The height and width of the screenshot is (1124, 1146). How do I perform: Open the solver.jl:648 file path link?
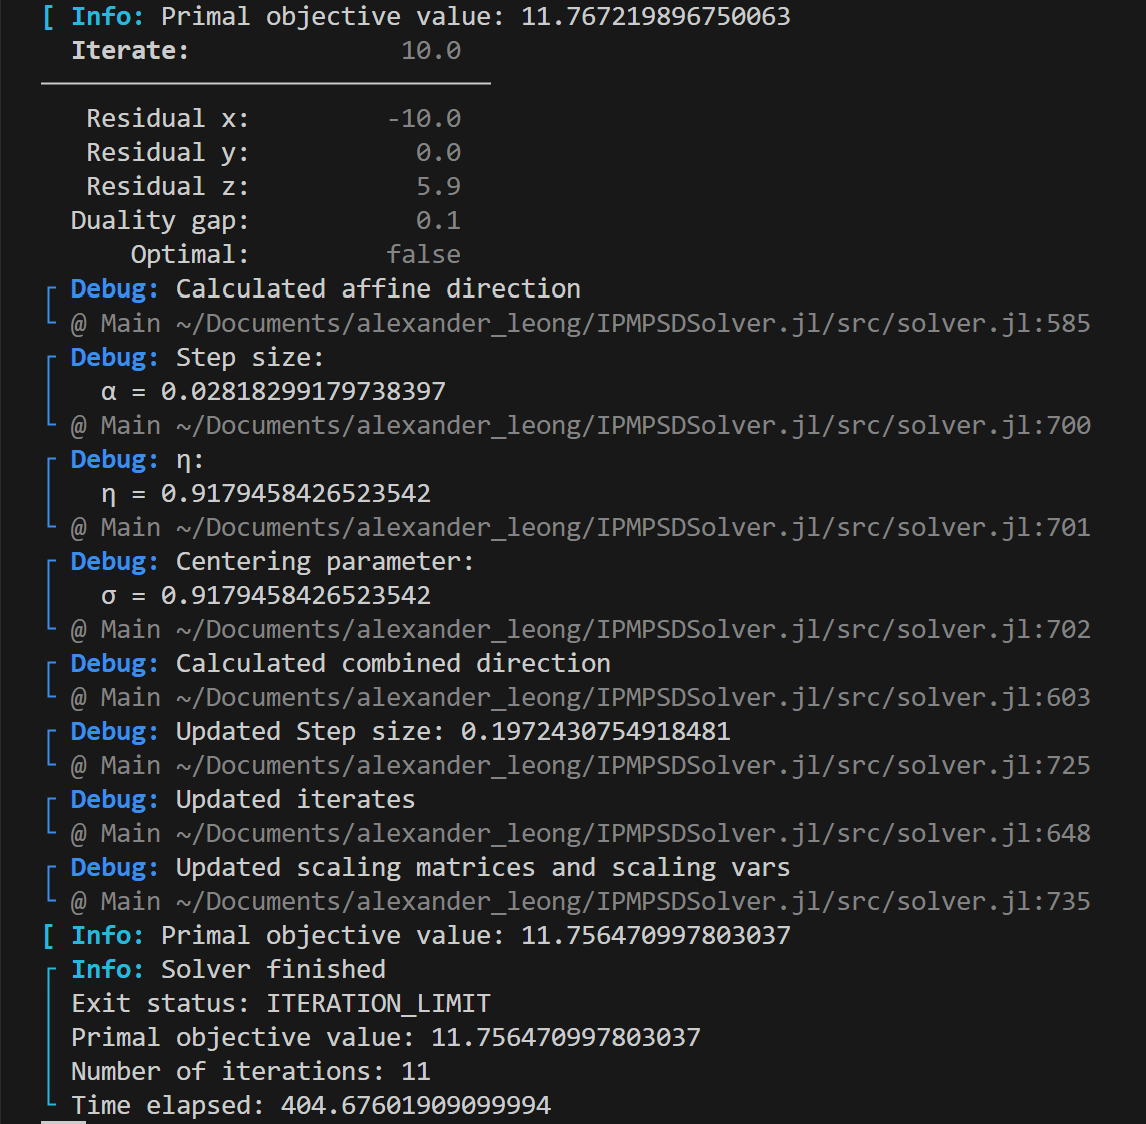pos(633,833)
